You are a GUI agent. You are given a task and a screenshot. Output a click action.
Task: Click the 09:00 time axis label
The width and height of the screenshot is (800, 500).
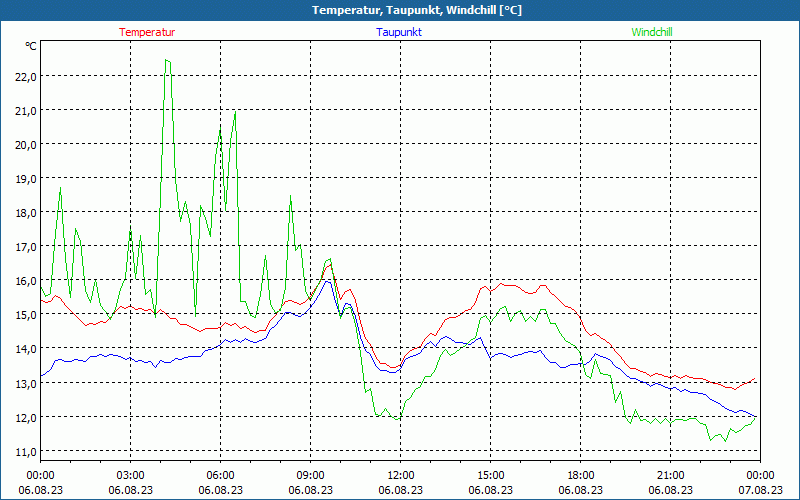coord(310,476)
